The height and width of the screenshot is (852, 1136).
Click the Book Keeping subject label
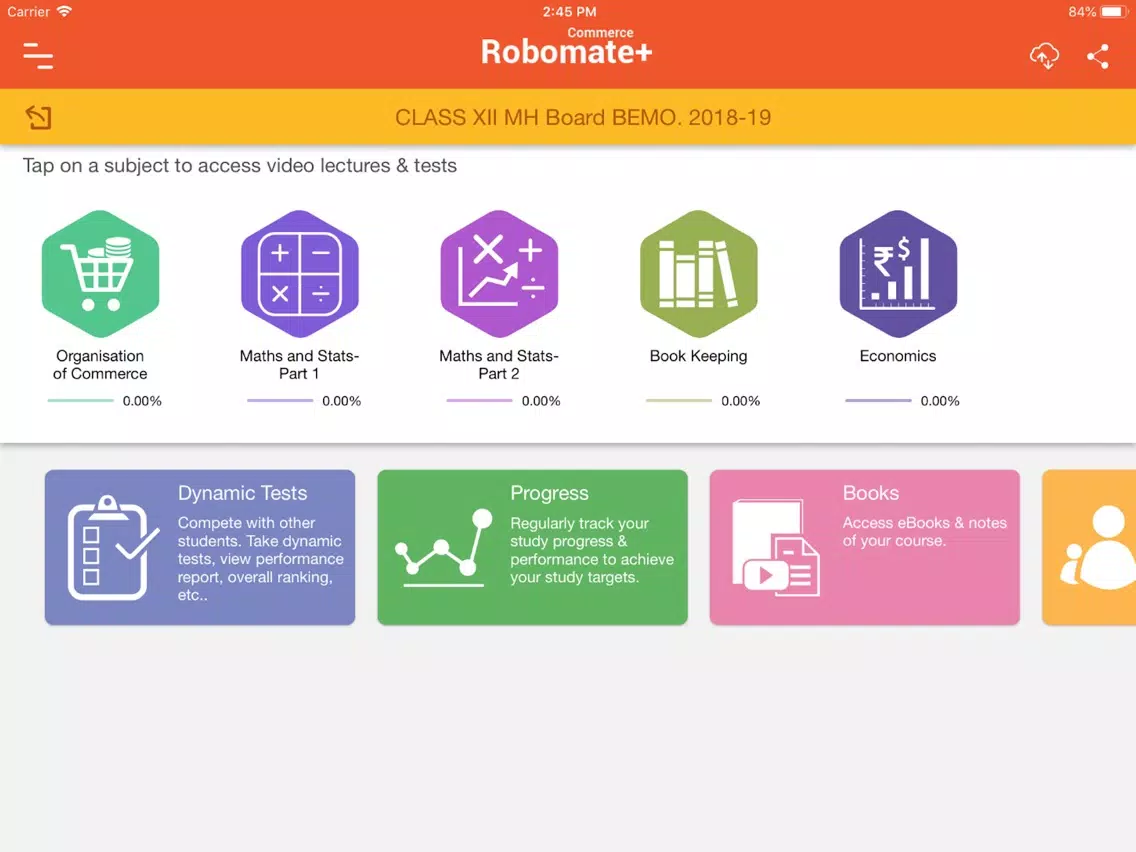pos(698,356)
